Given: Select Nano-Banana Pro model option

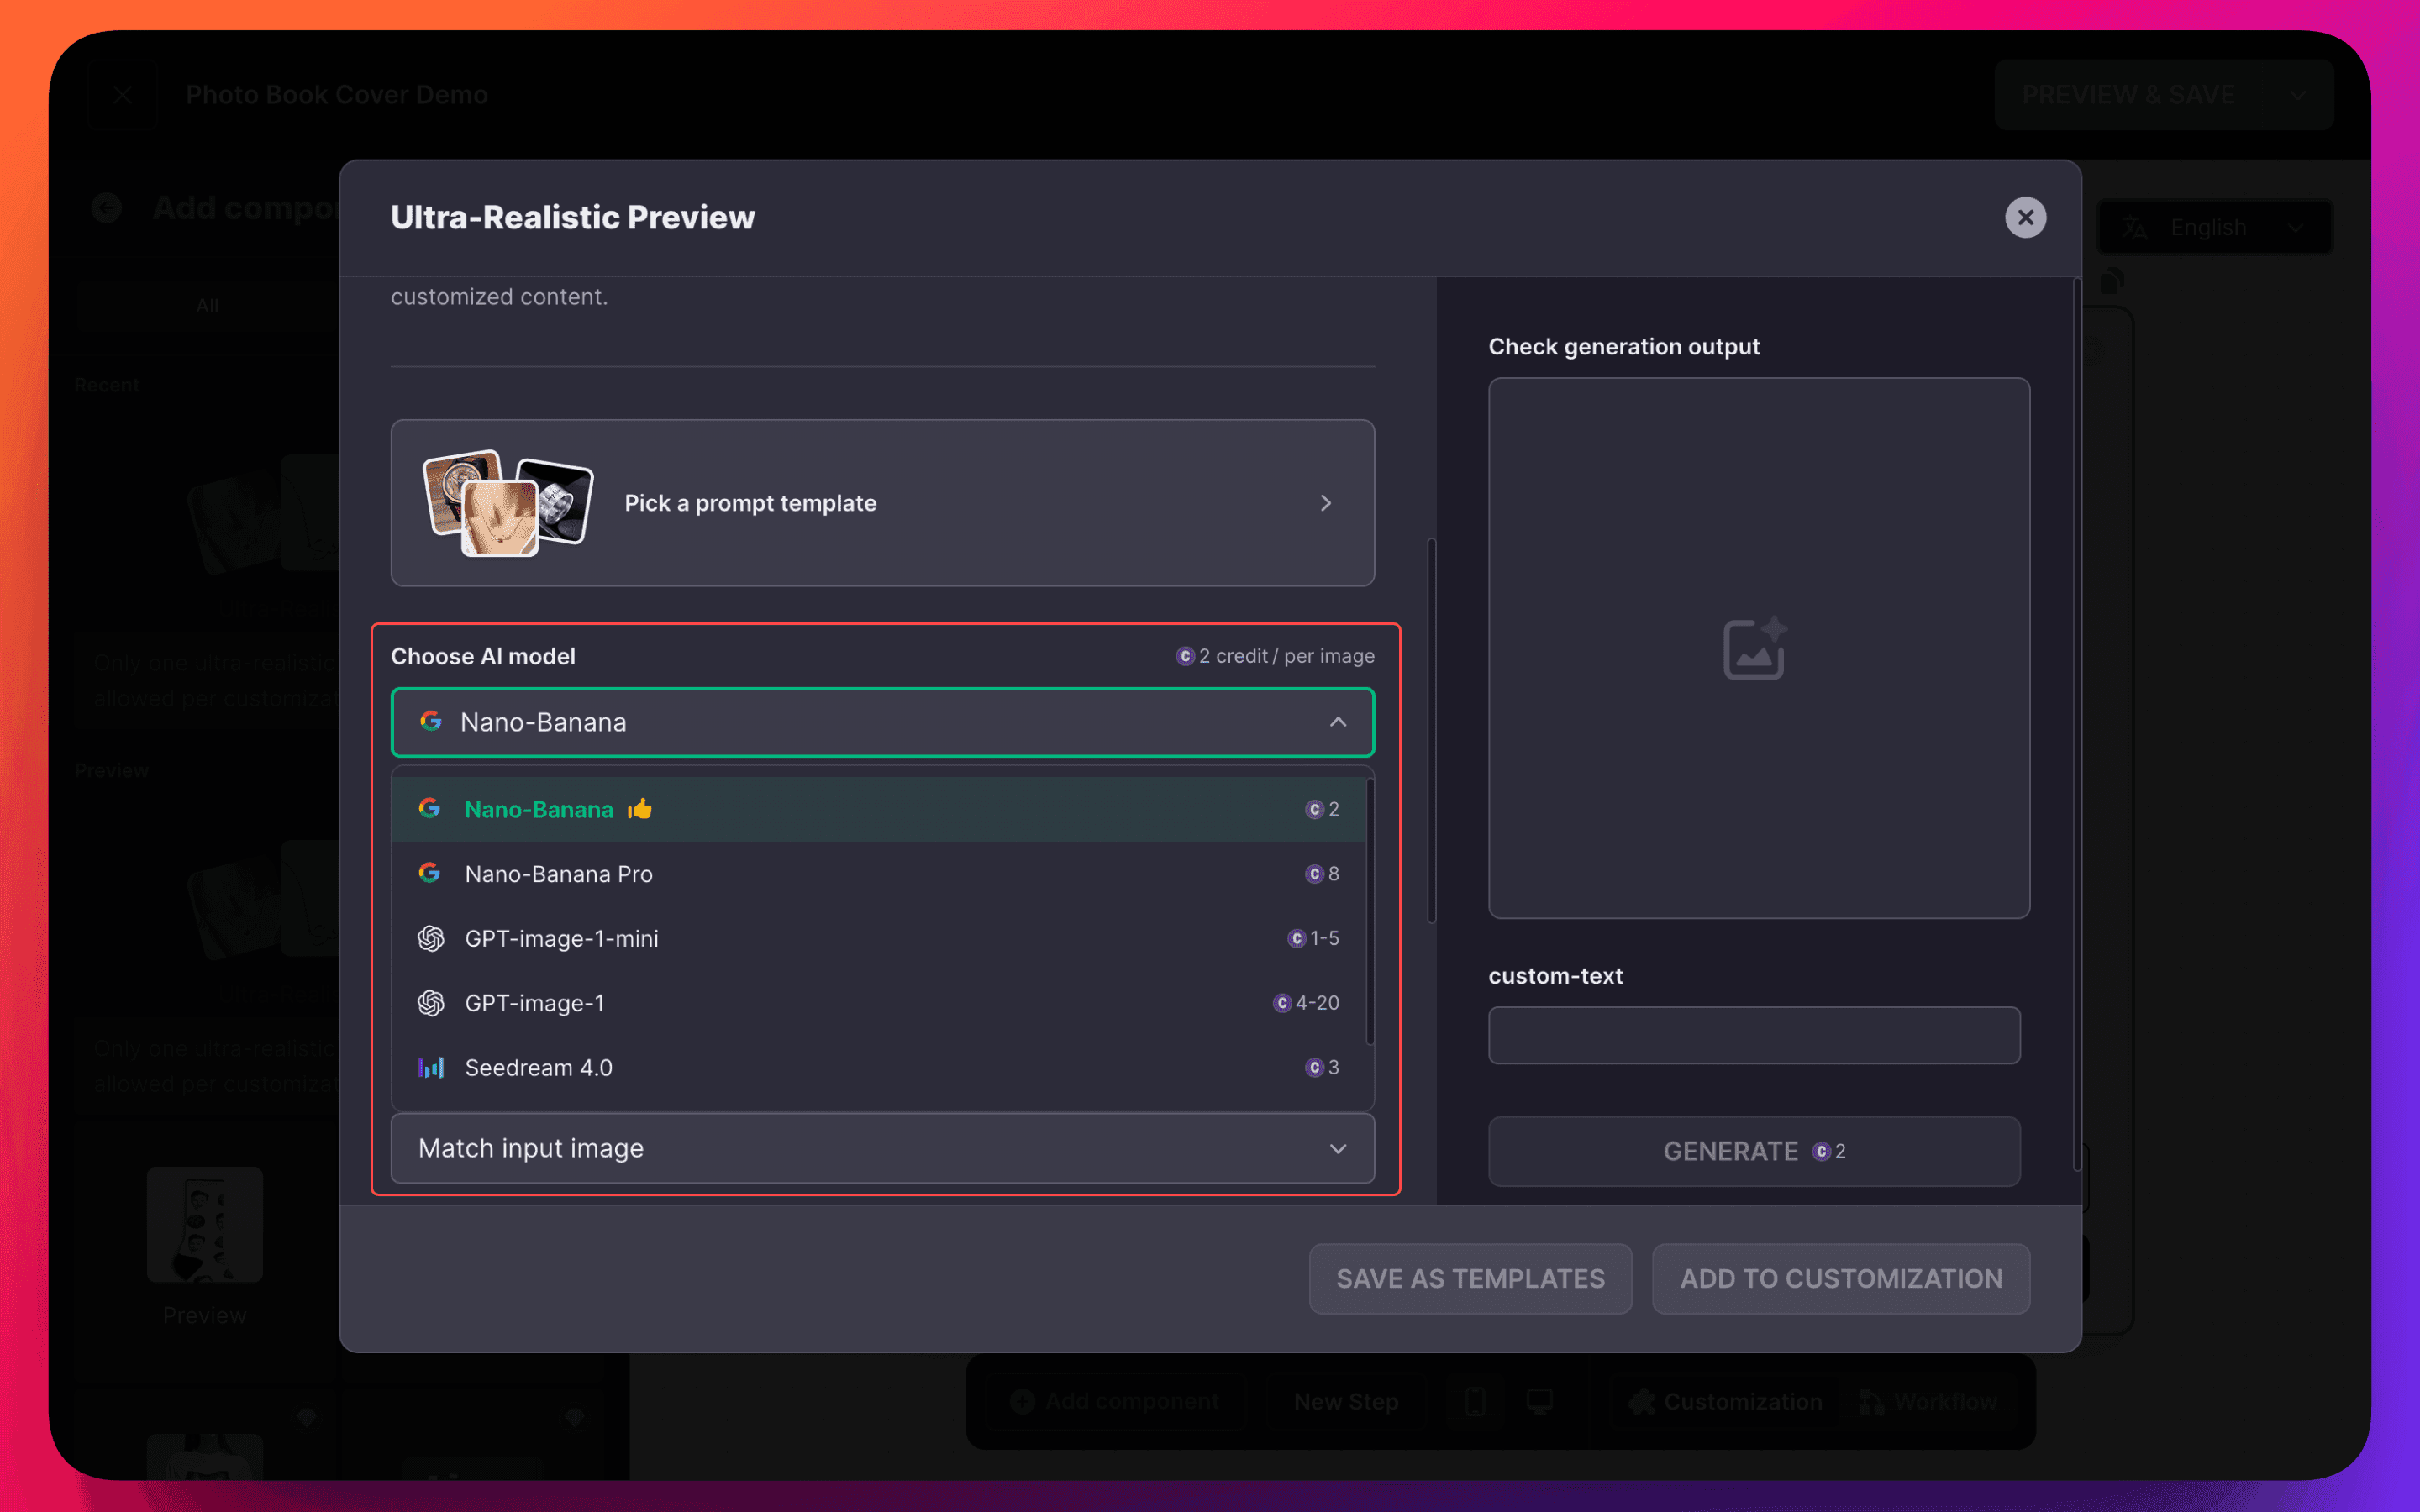Looking at the screenshot, I should (558, 873).
